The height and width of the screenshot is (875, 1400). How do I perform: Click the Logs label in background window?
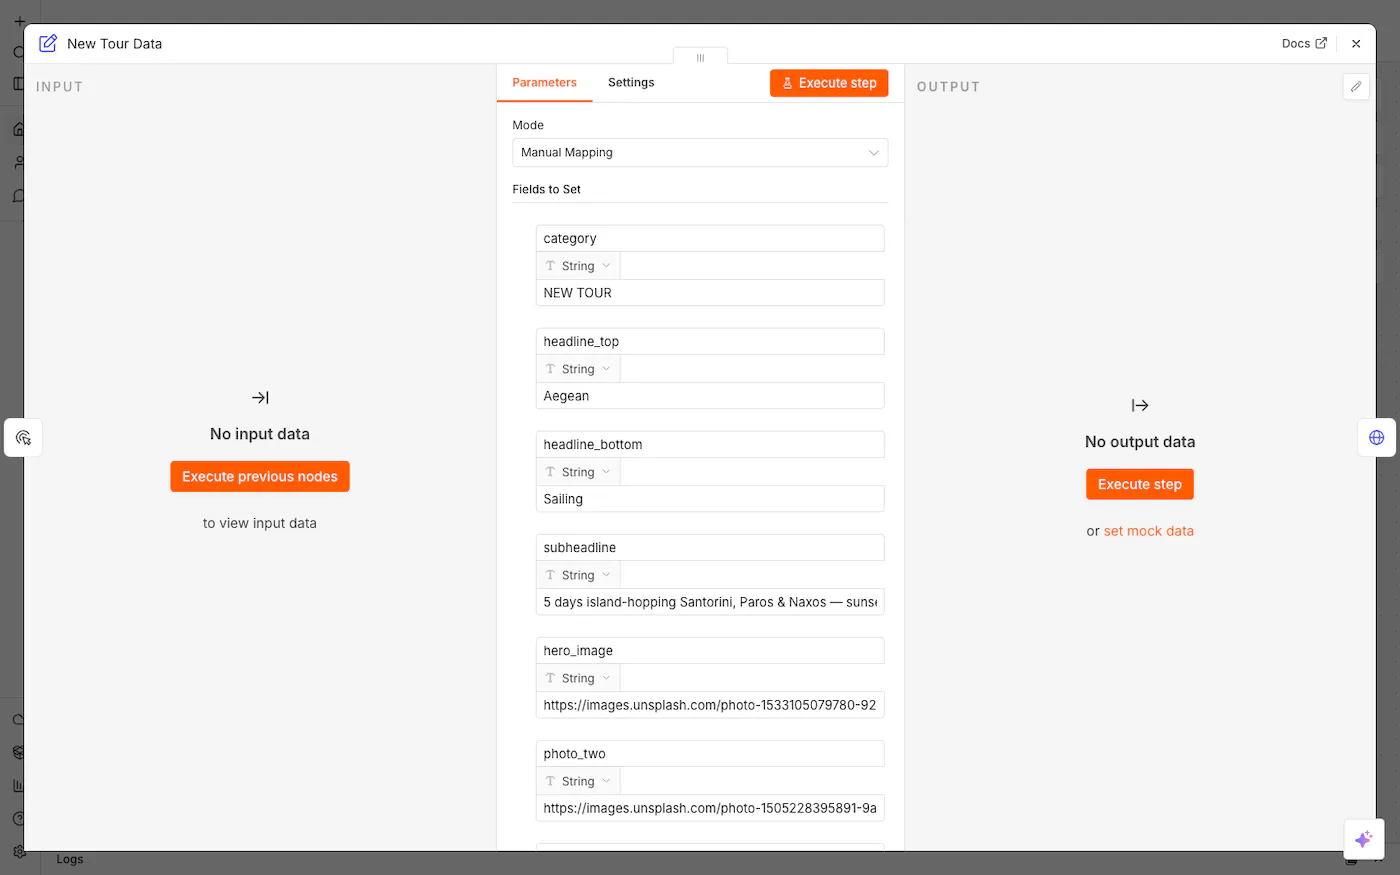[70, 859]
